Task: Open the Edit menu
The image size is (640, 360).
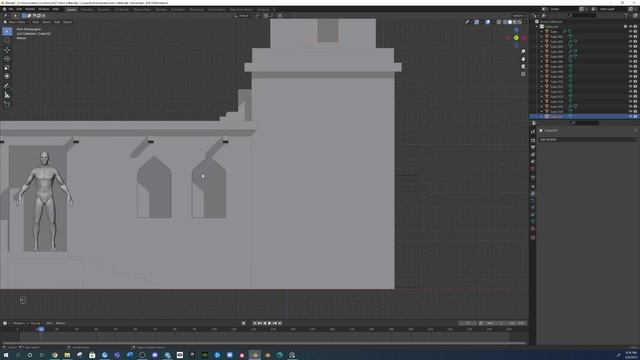Action: (x=19, y=9)
